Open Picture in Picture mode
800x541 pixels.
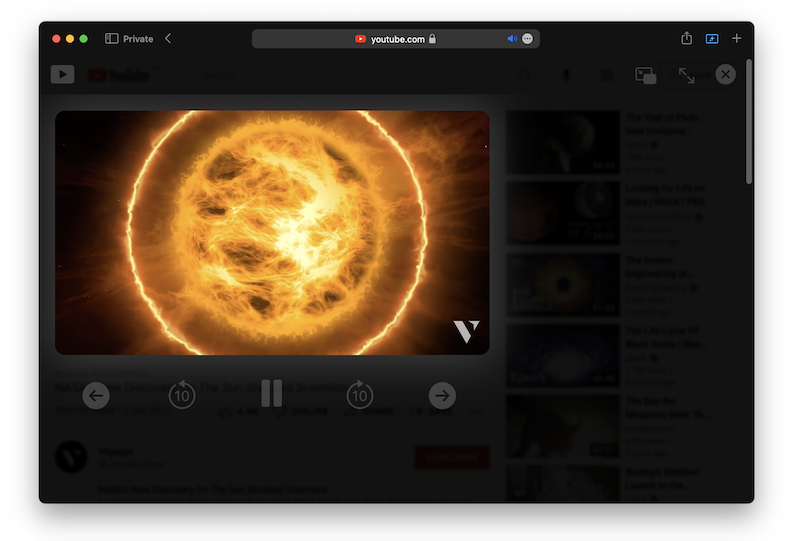(646, 76)
